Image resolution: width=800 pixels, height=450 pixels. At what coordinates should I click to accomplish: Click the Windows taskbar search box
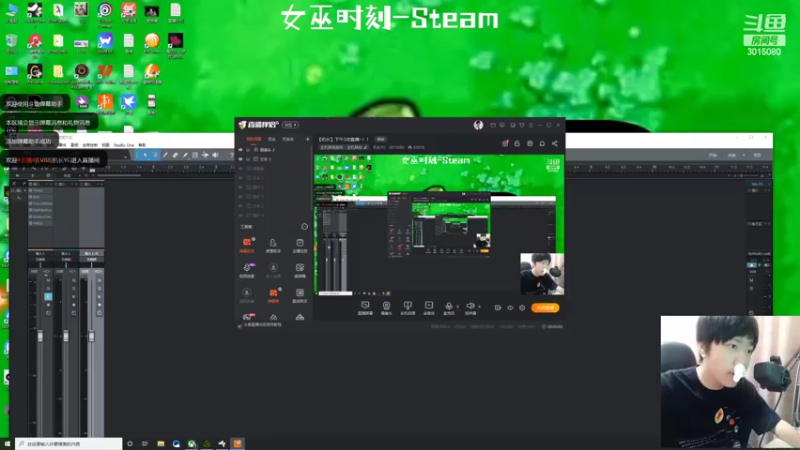click(x=69, y=444)
